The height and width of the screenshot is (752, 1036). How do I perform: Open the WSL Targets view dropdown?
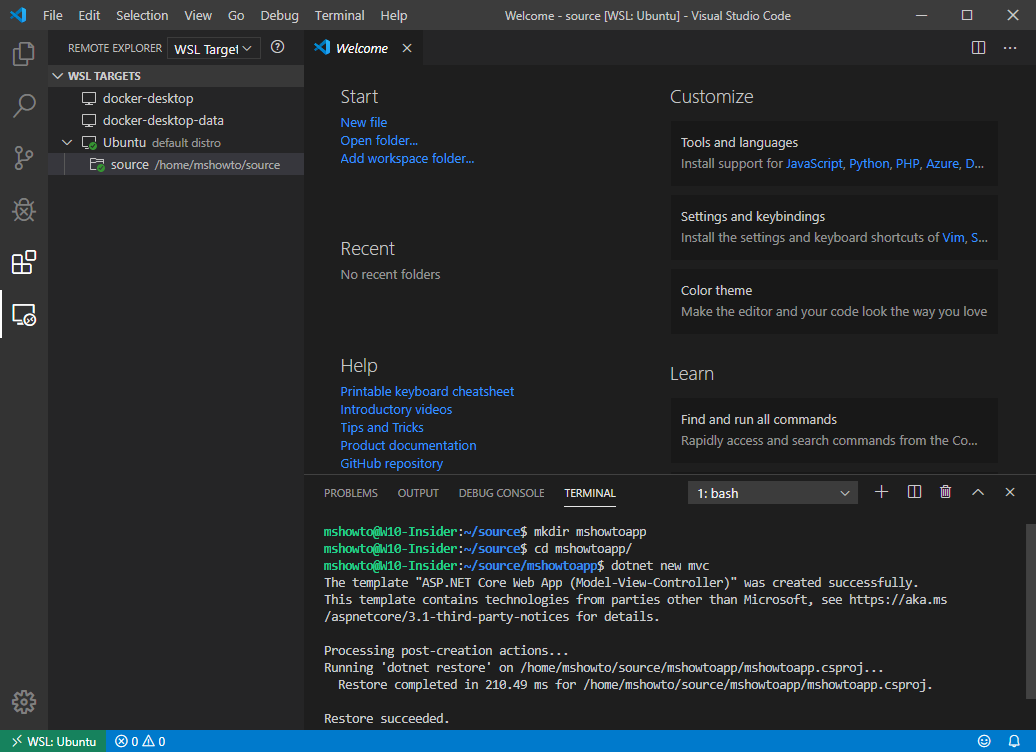click(x=213, y=48)
